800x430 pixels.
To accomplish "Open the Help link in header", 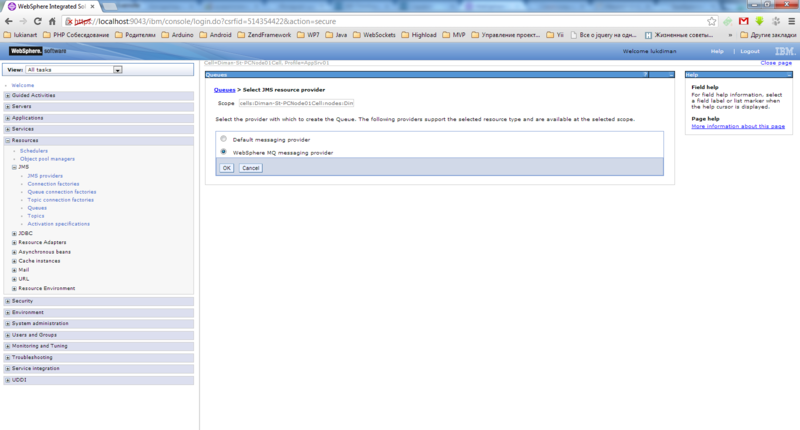I will 717,52.
